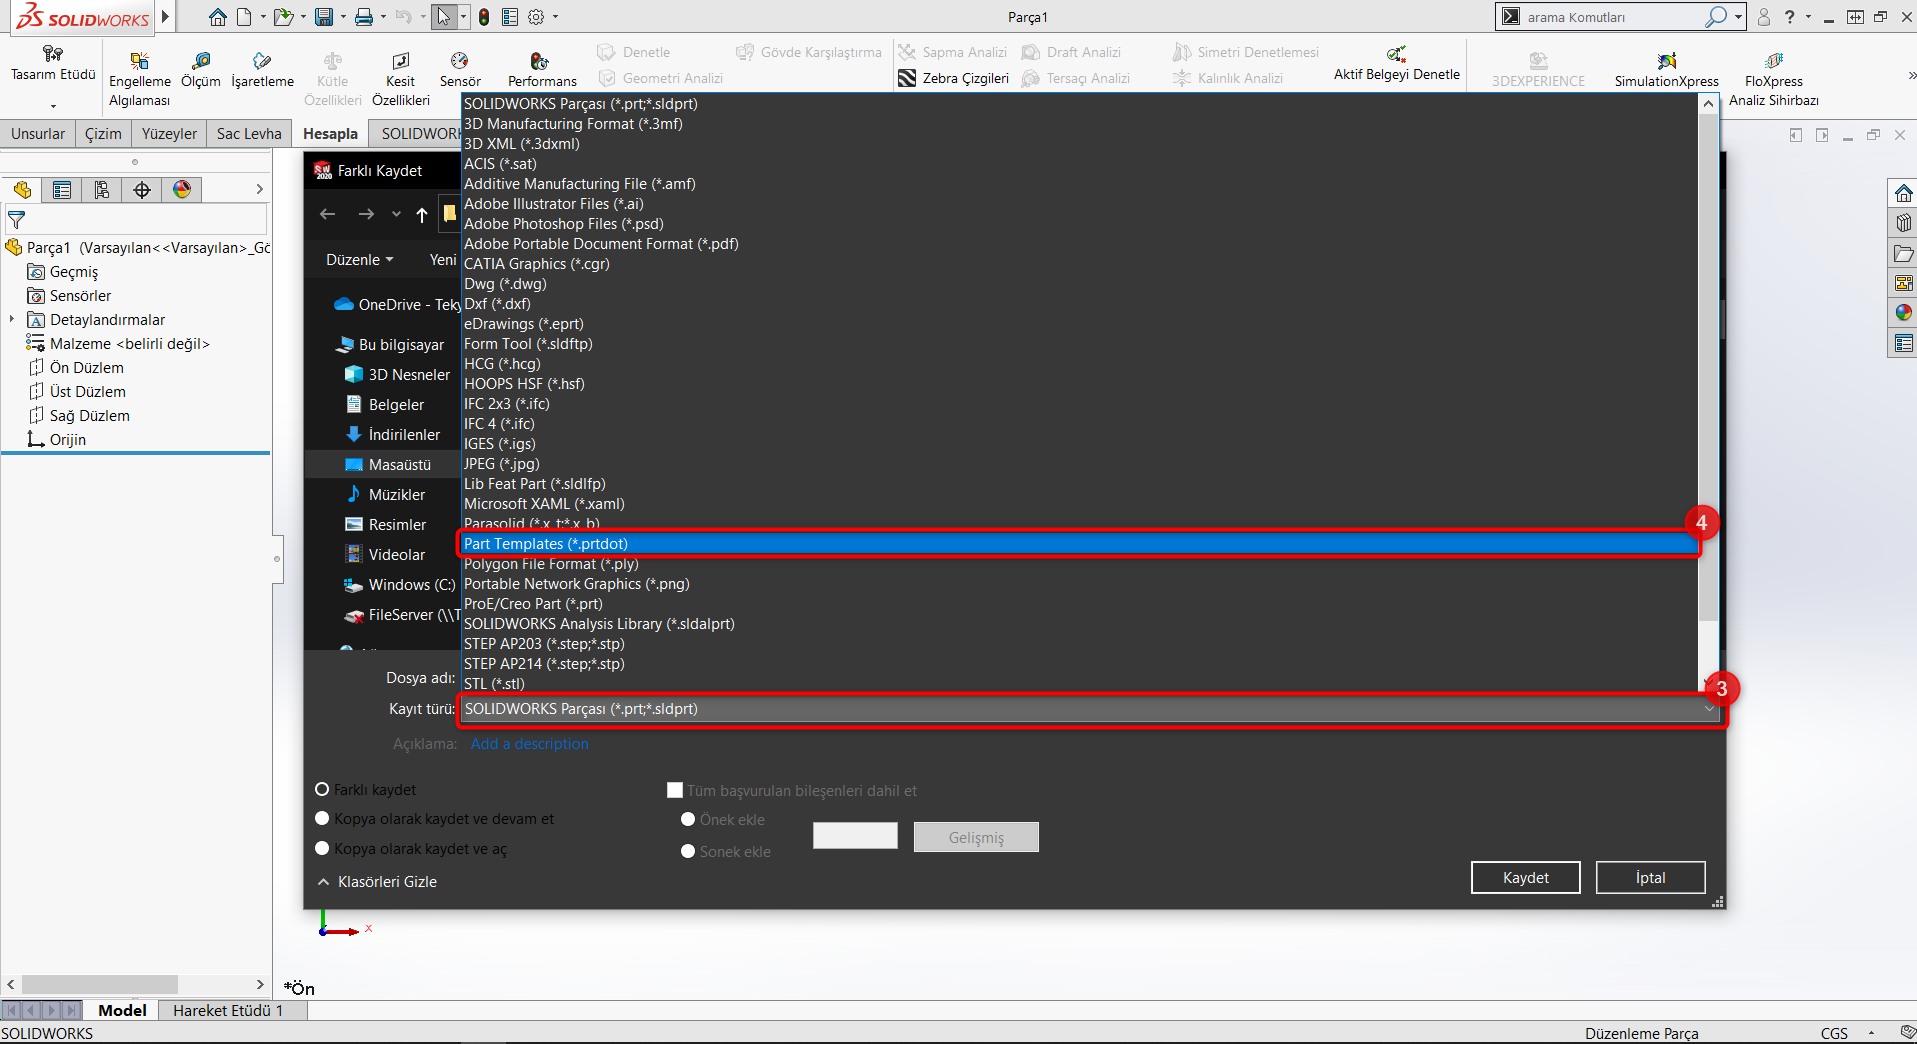The height and width of the screenshot is (1044, 1917).
Task: Expand Tasarım Etüdü dropdown arrow
Action: pos(53,104)
